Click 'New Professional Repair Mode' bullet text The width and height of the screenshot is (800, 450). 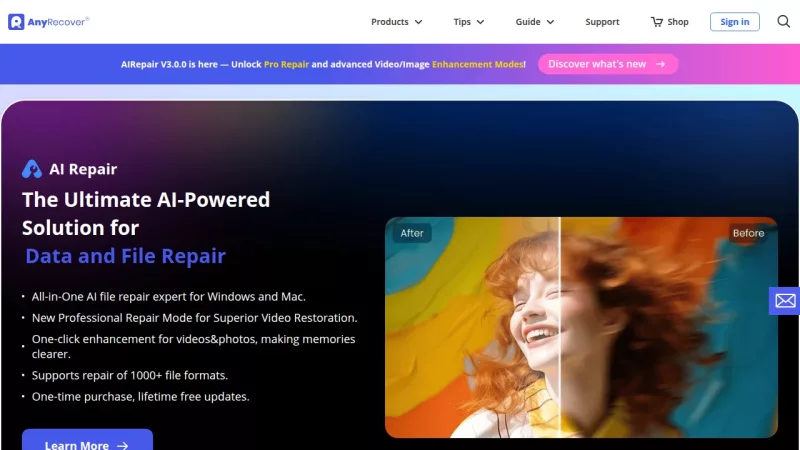point(194,318)
